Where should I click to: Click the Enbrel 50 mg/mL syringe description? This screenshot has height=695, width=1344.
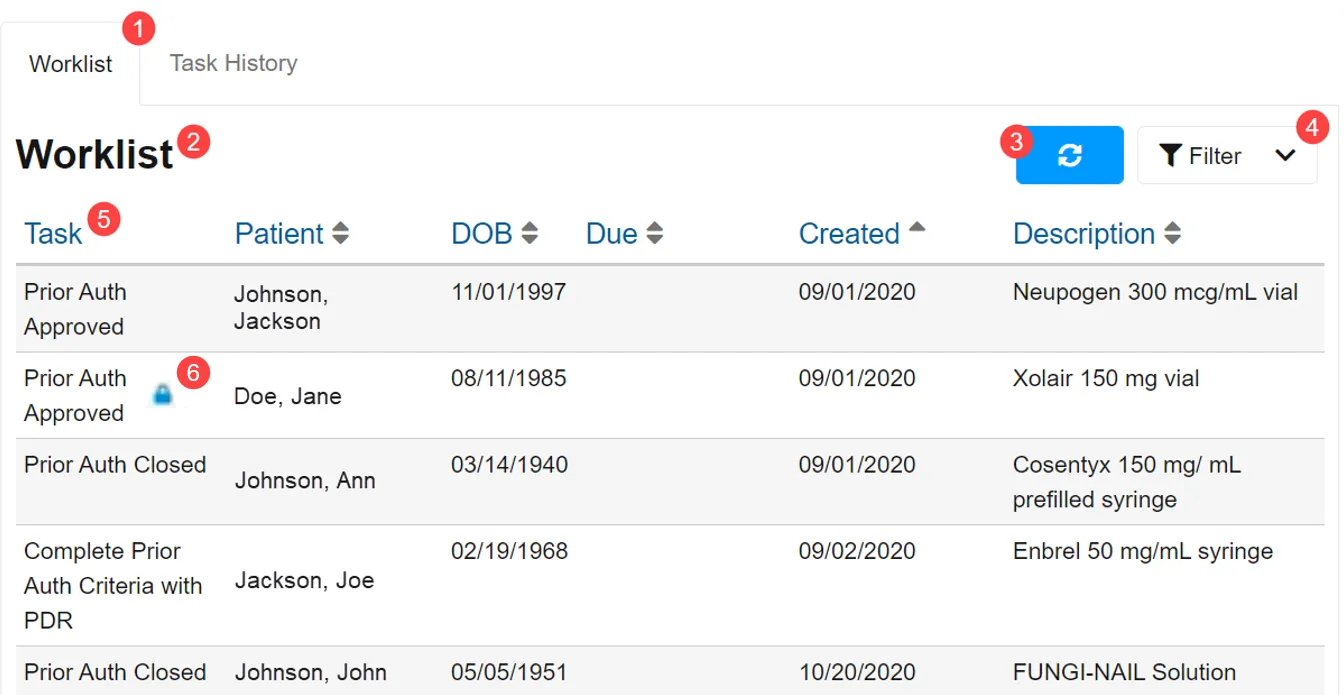[x=1143, y=551]
